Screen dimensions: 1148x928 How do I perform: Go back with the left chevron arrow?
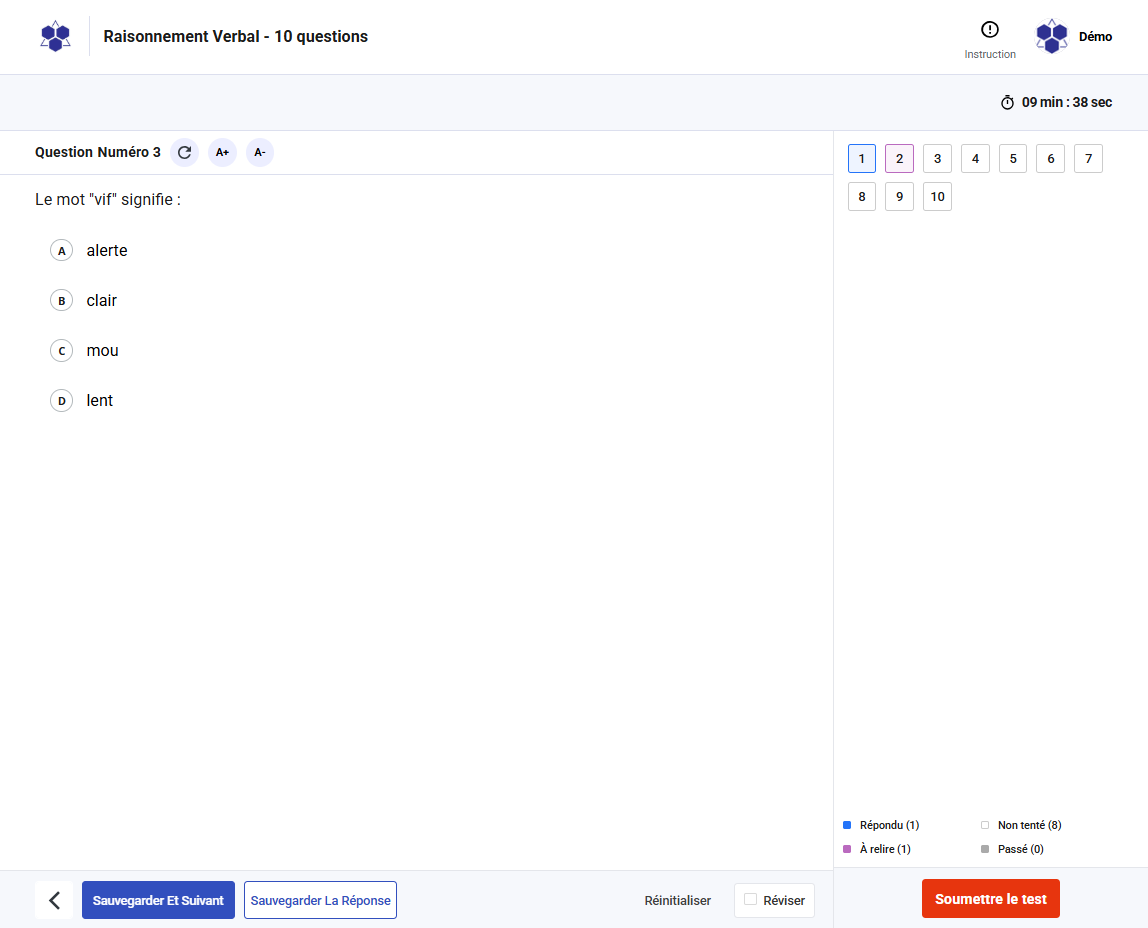click(54, 900)
